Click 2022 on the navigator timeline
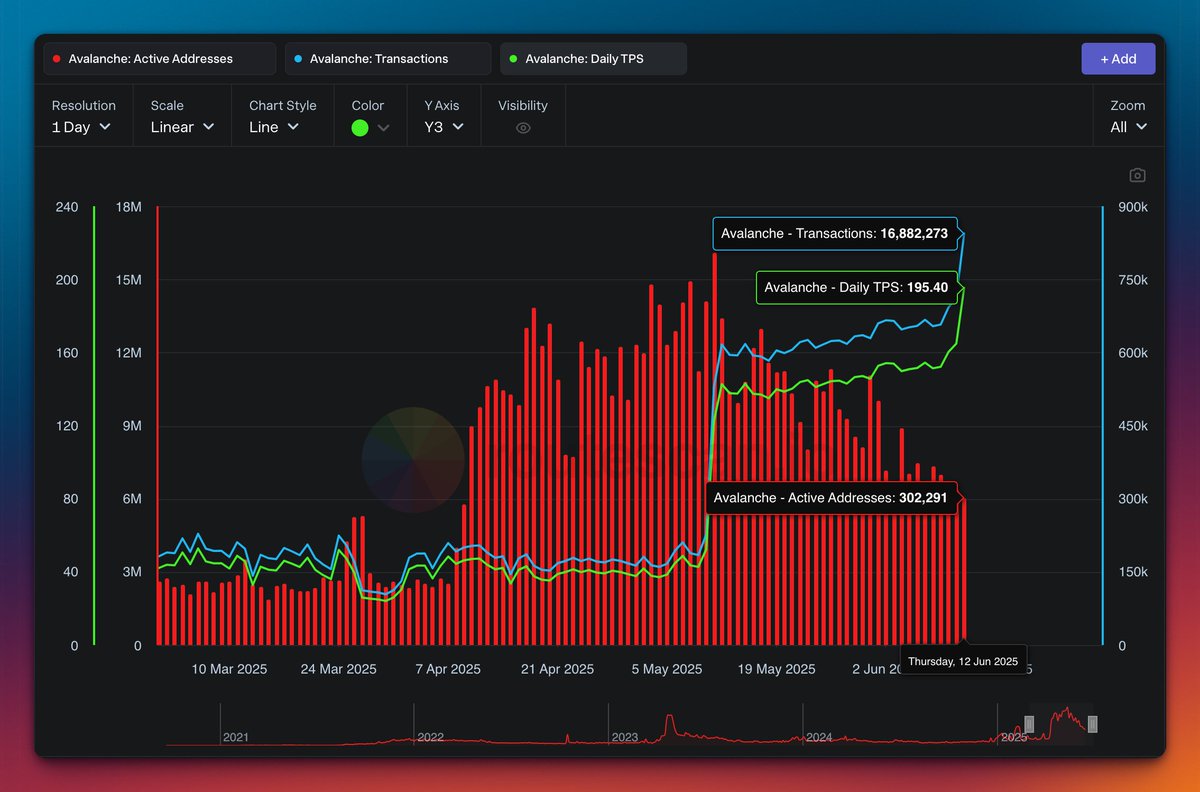 (x=431, y=737)
